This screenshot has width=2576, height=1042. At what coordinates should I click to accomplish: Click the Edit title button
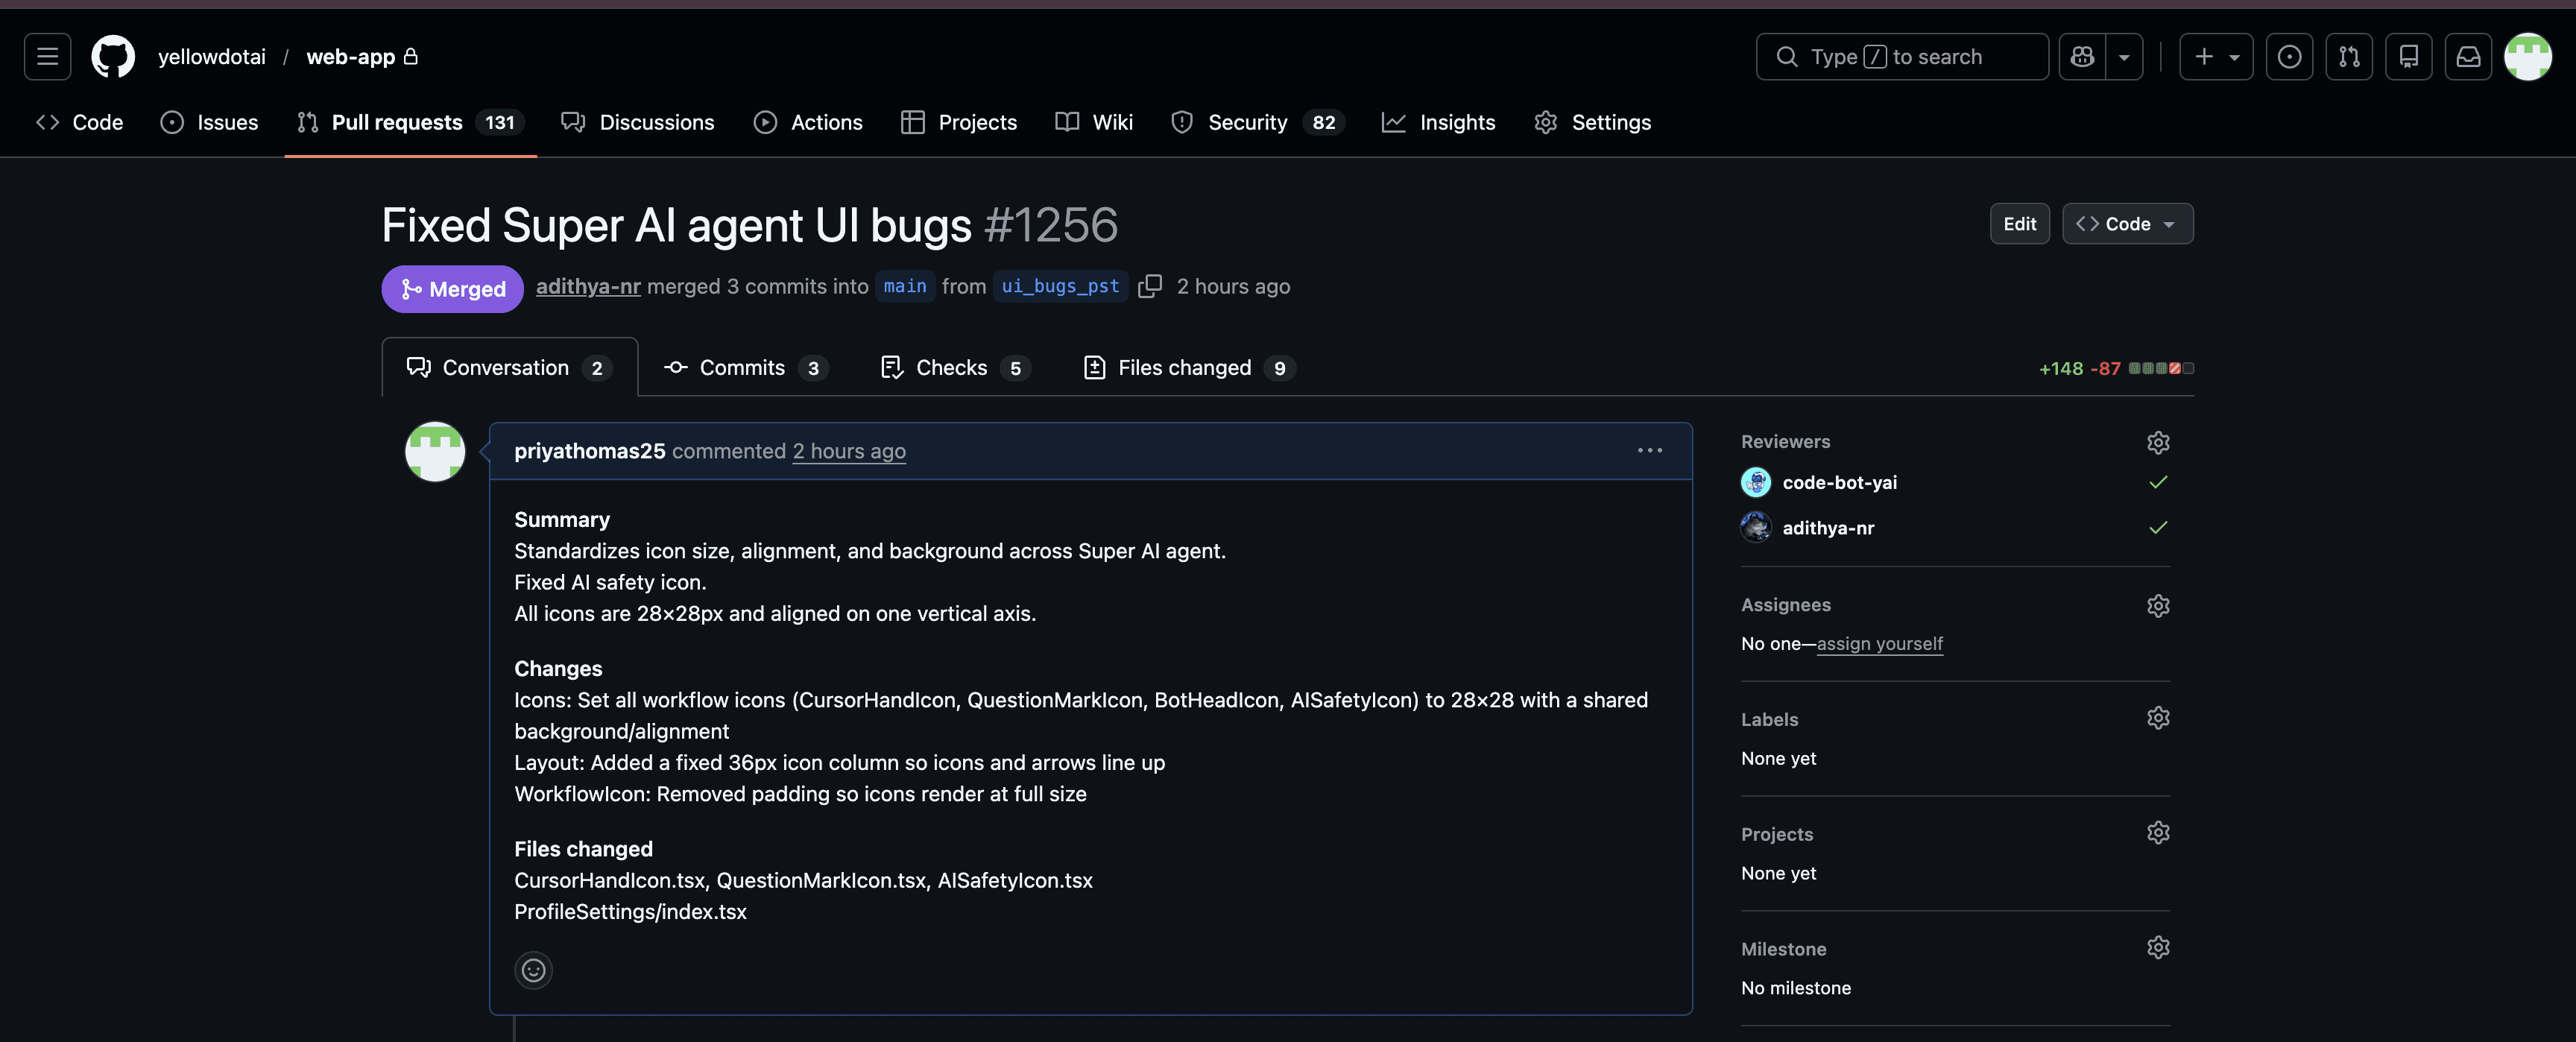point(2018,224)
